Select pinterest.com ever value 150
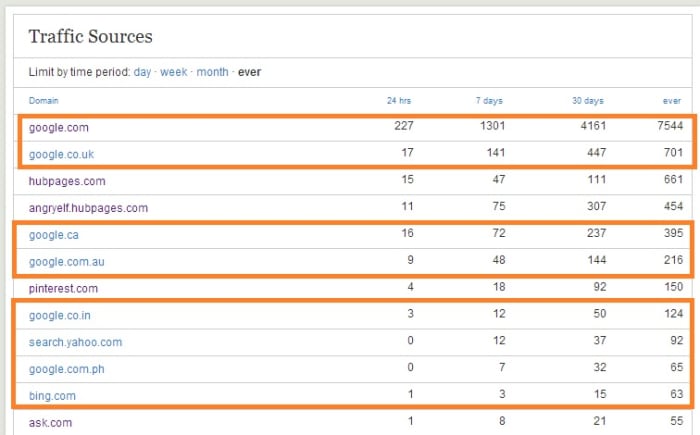The width and height of the screenshot is (700, 435). click(x=673, y=287)
